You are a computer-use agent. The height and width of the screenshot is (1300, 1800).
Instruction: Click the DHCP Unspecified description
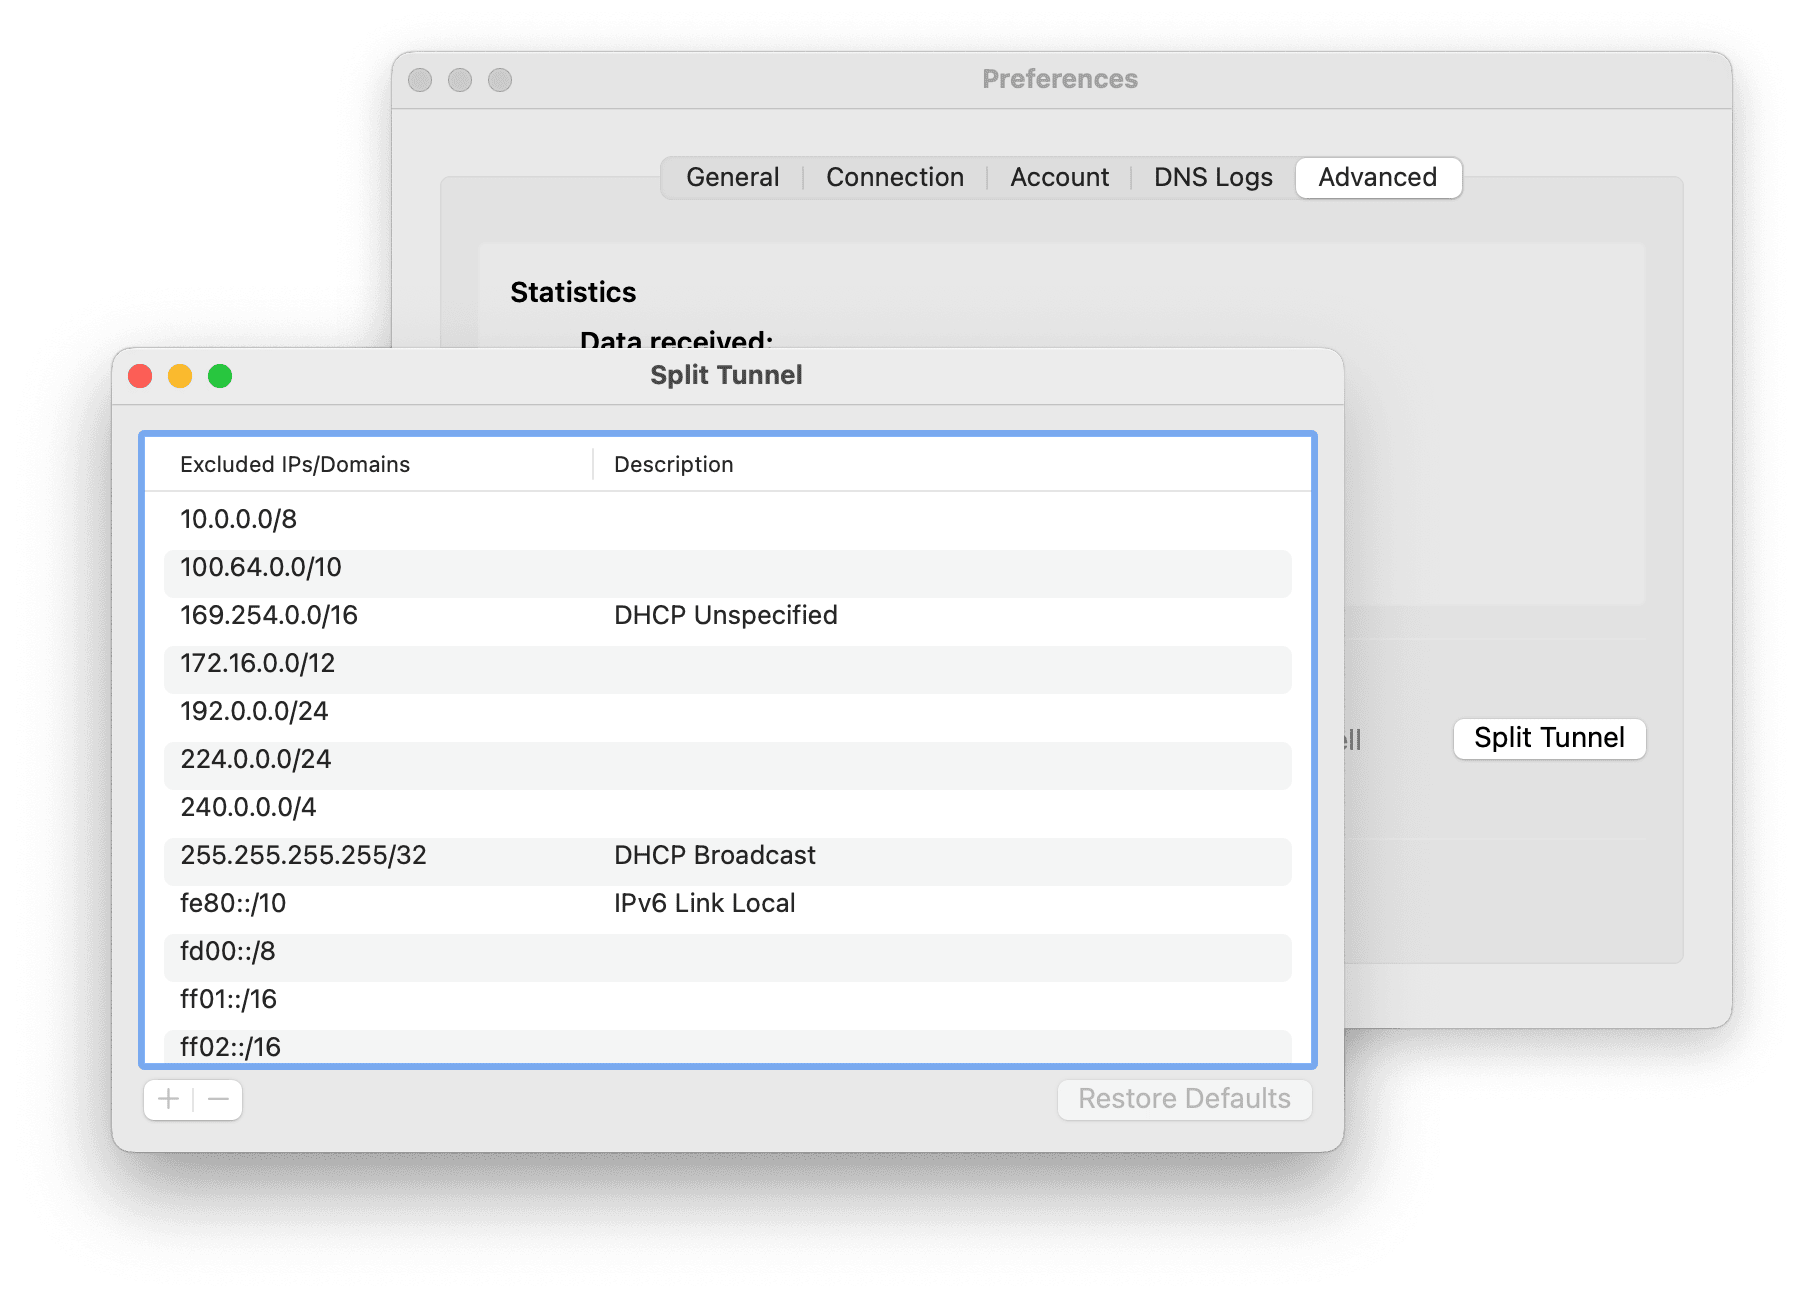point(726,615)
